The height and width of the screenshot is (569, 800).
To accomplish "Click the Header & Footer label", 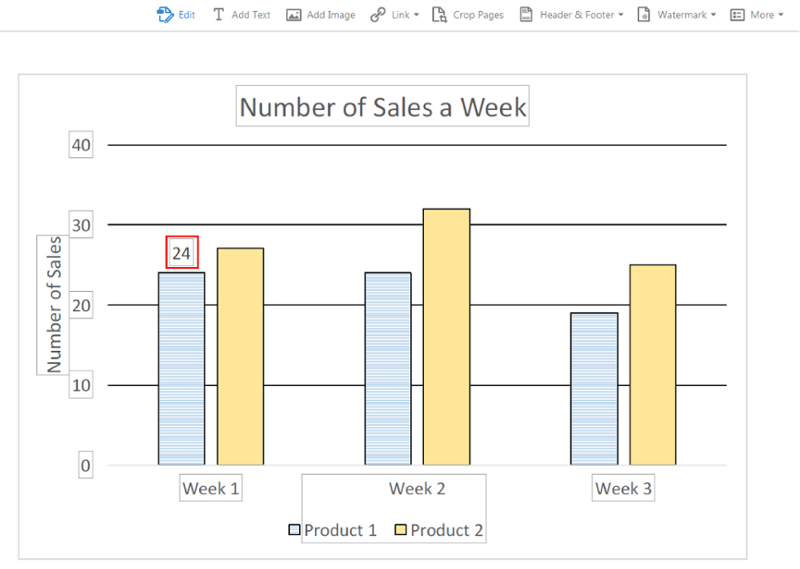I will pos(577,15).
